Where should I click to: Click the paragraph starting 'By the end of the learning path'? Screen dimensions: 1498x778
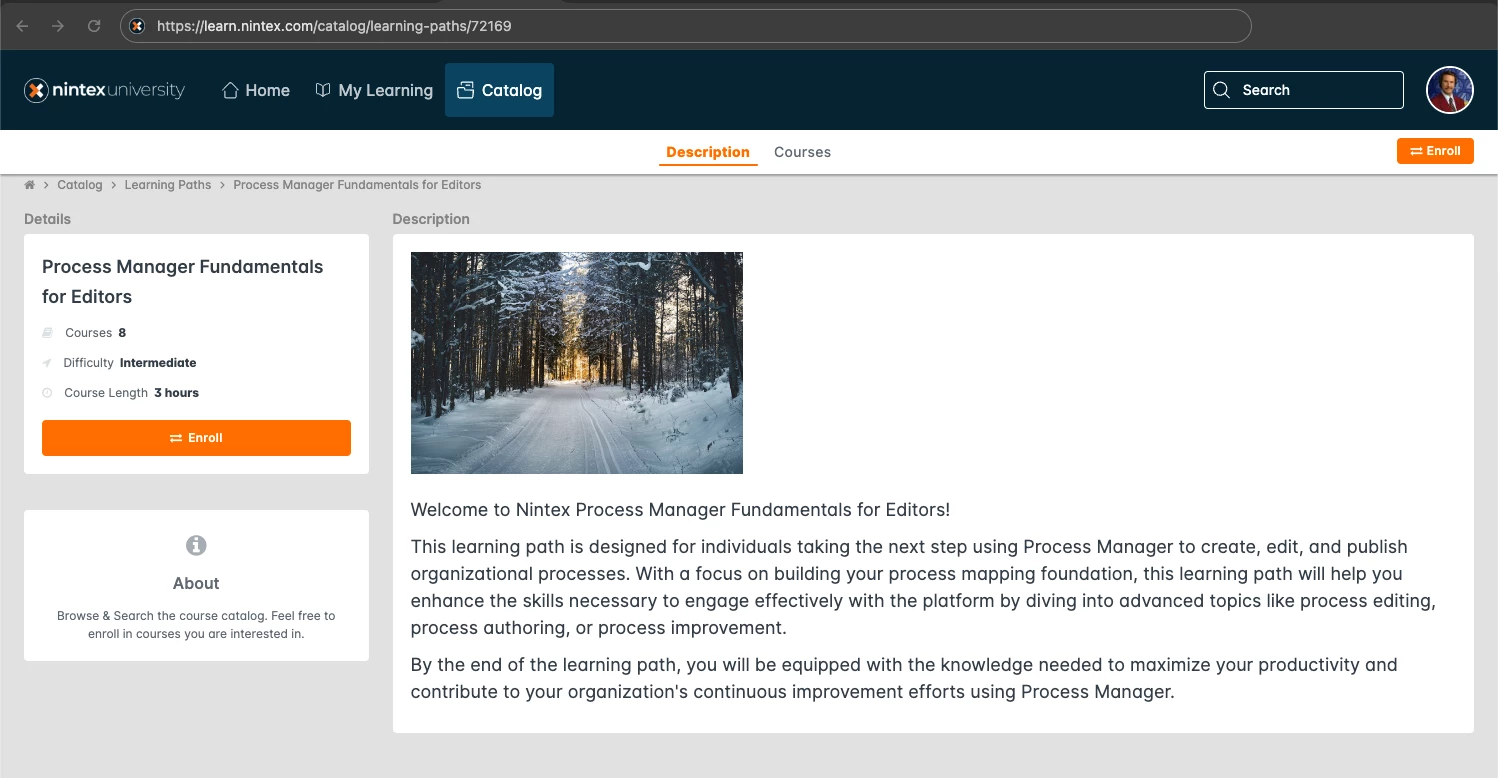click(x=904, y=678)
